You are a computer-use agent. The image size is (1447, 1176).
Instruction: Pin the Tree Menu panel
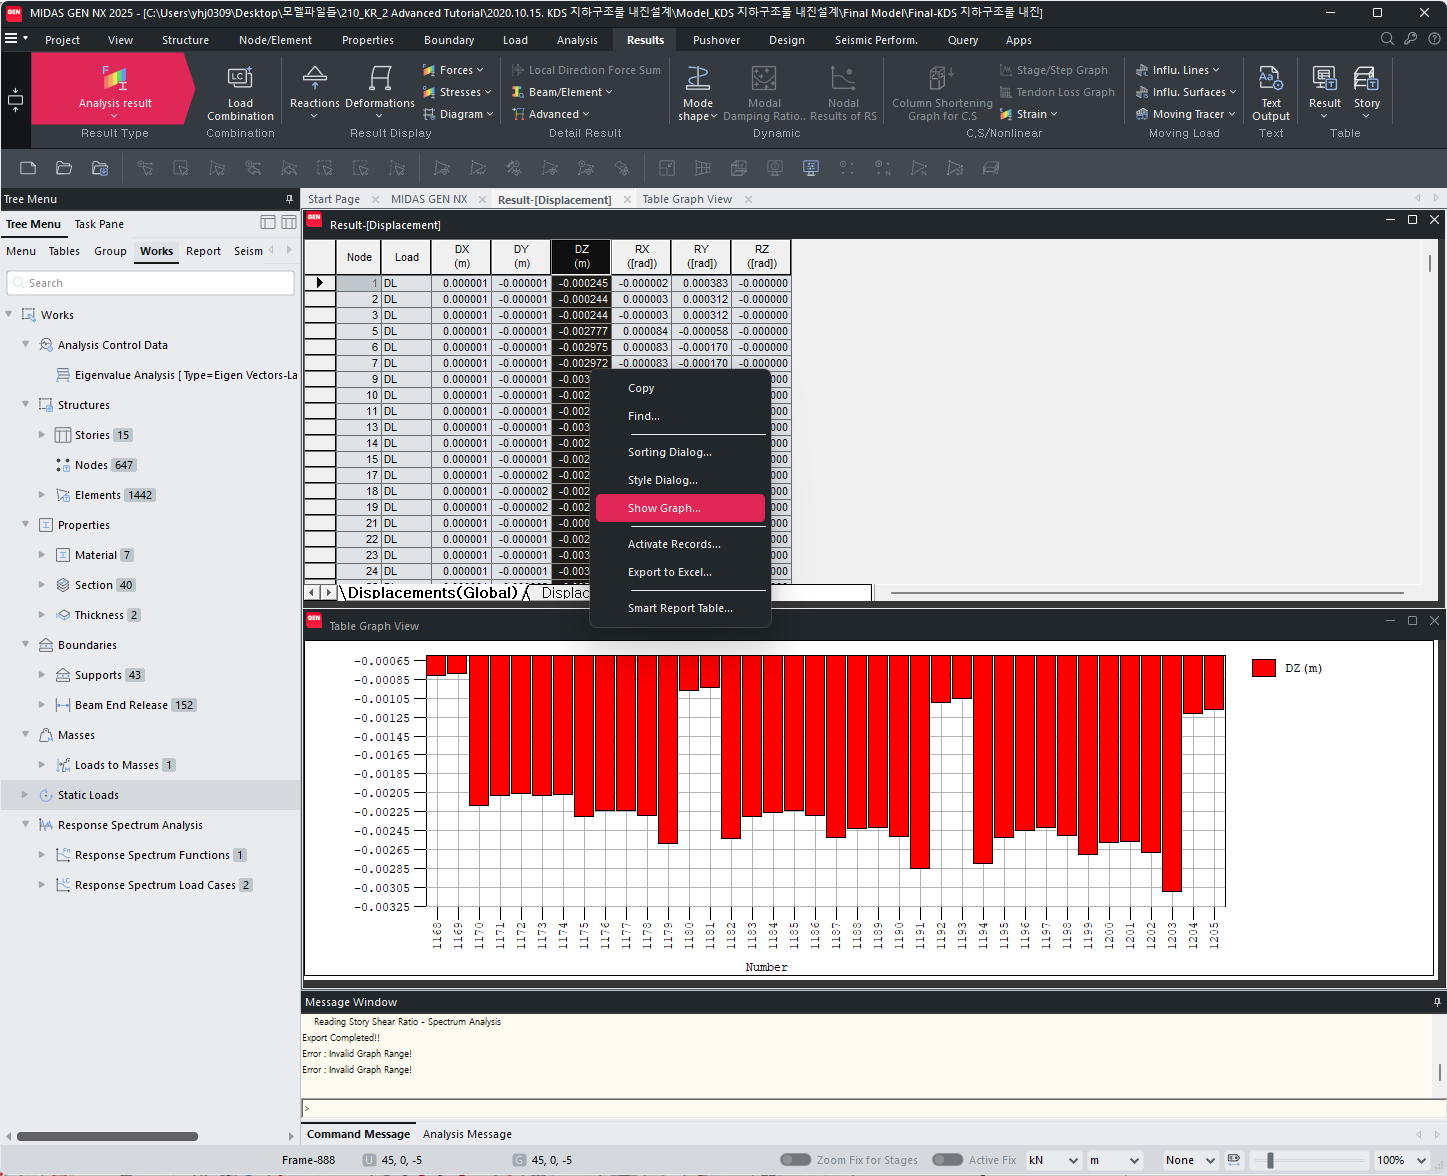(290, 199)
